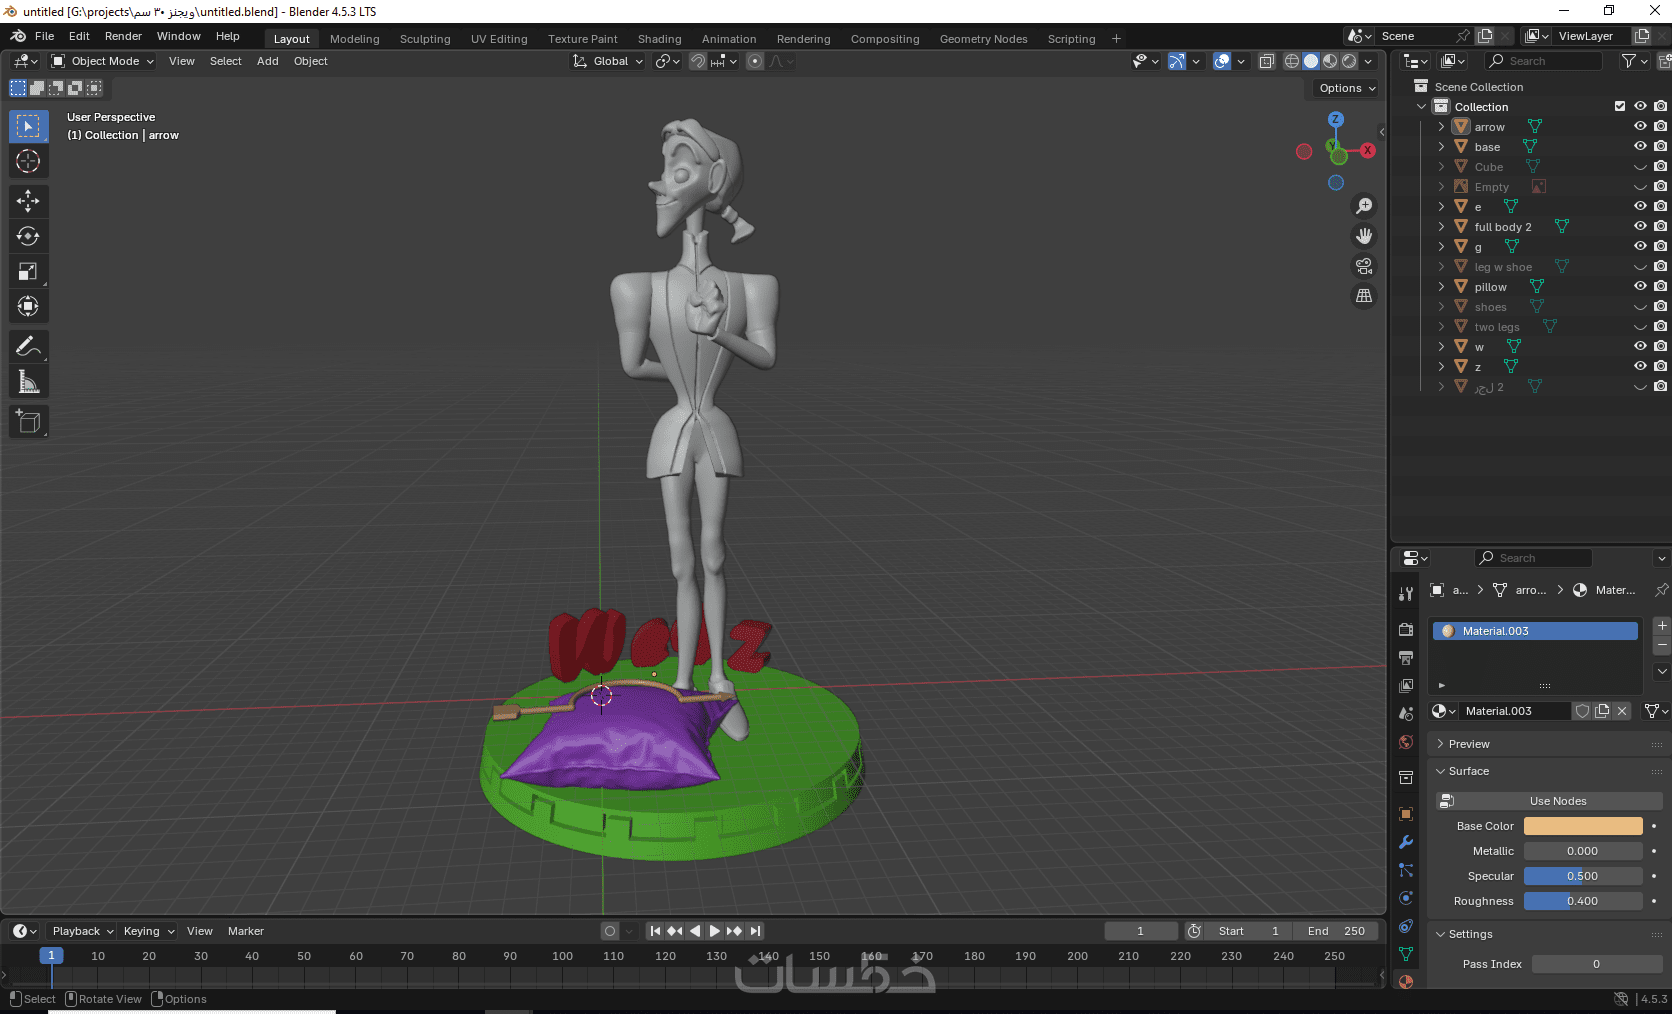Select the Measure tool

pyautogui.click(x=28, y=381)
